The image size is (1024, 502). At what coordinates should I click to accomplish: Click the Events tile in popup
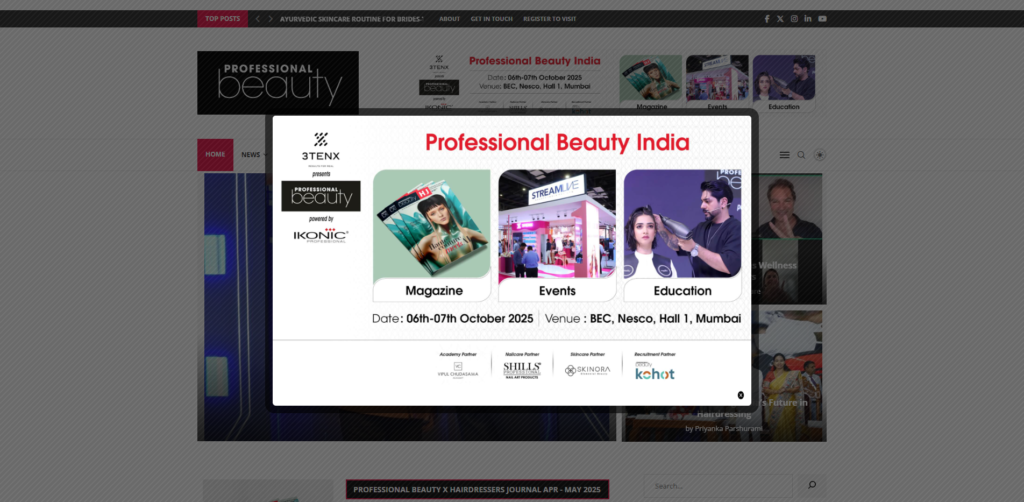[x=557, y=236]
